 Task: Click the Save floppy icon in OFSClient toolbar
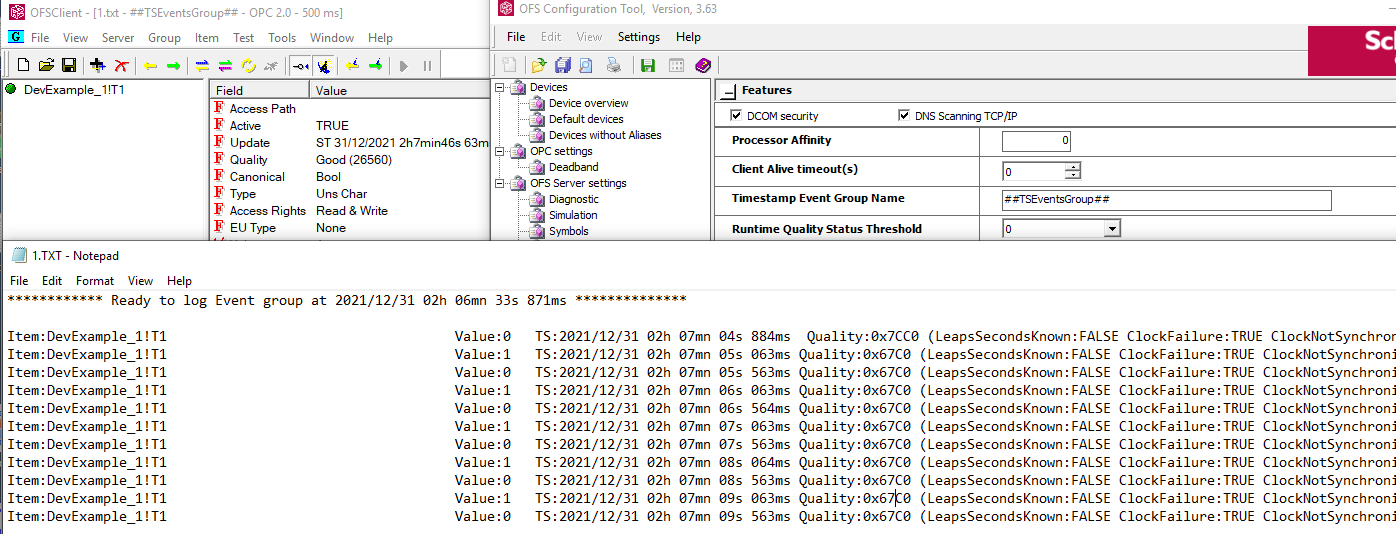click(69, 65)
